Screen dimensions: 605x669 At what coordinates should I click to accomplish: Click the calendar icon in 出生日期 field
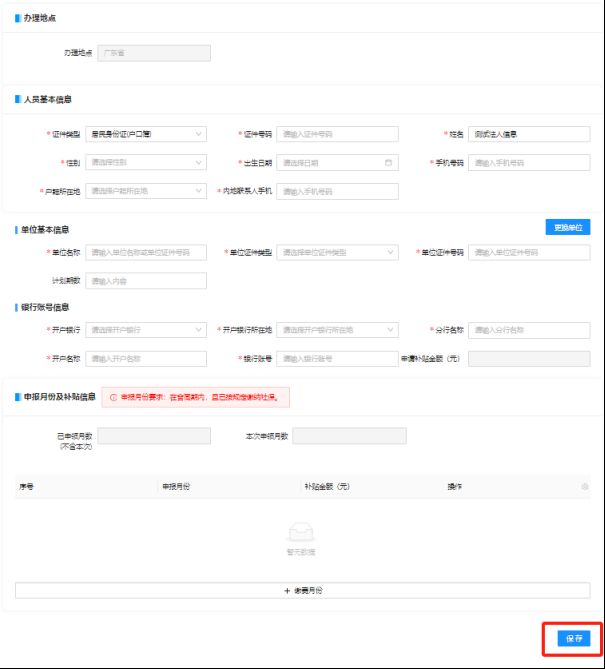388,163
